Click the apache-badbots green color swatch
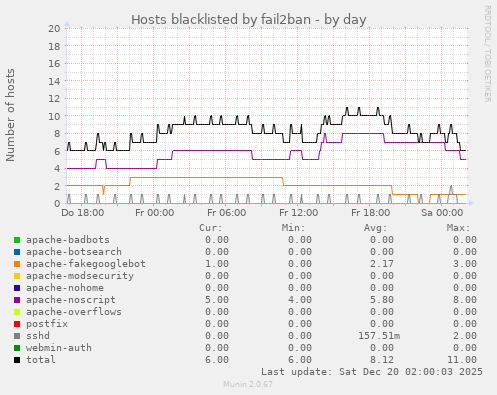 (x=17, y=240)
